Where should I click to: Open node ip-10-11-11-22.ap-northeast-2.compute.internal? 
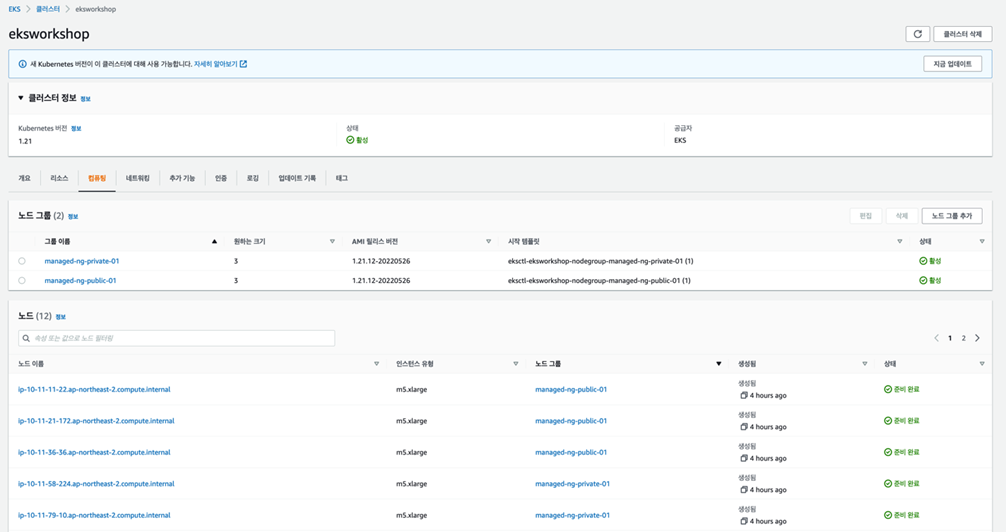(x=94, y=390)
